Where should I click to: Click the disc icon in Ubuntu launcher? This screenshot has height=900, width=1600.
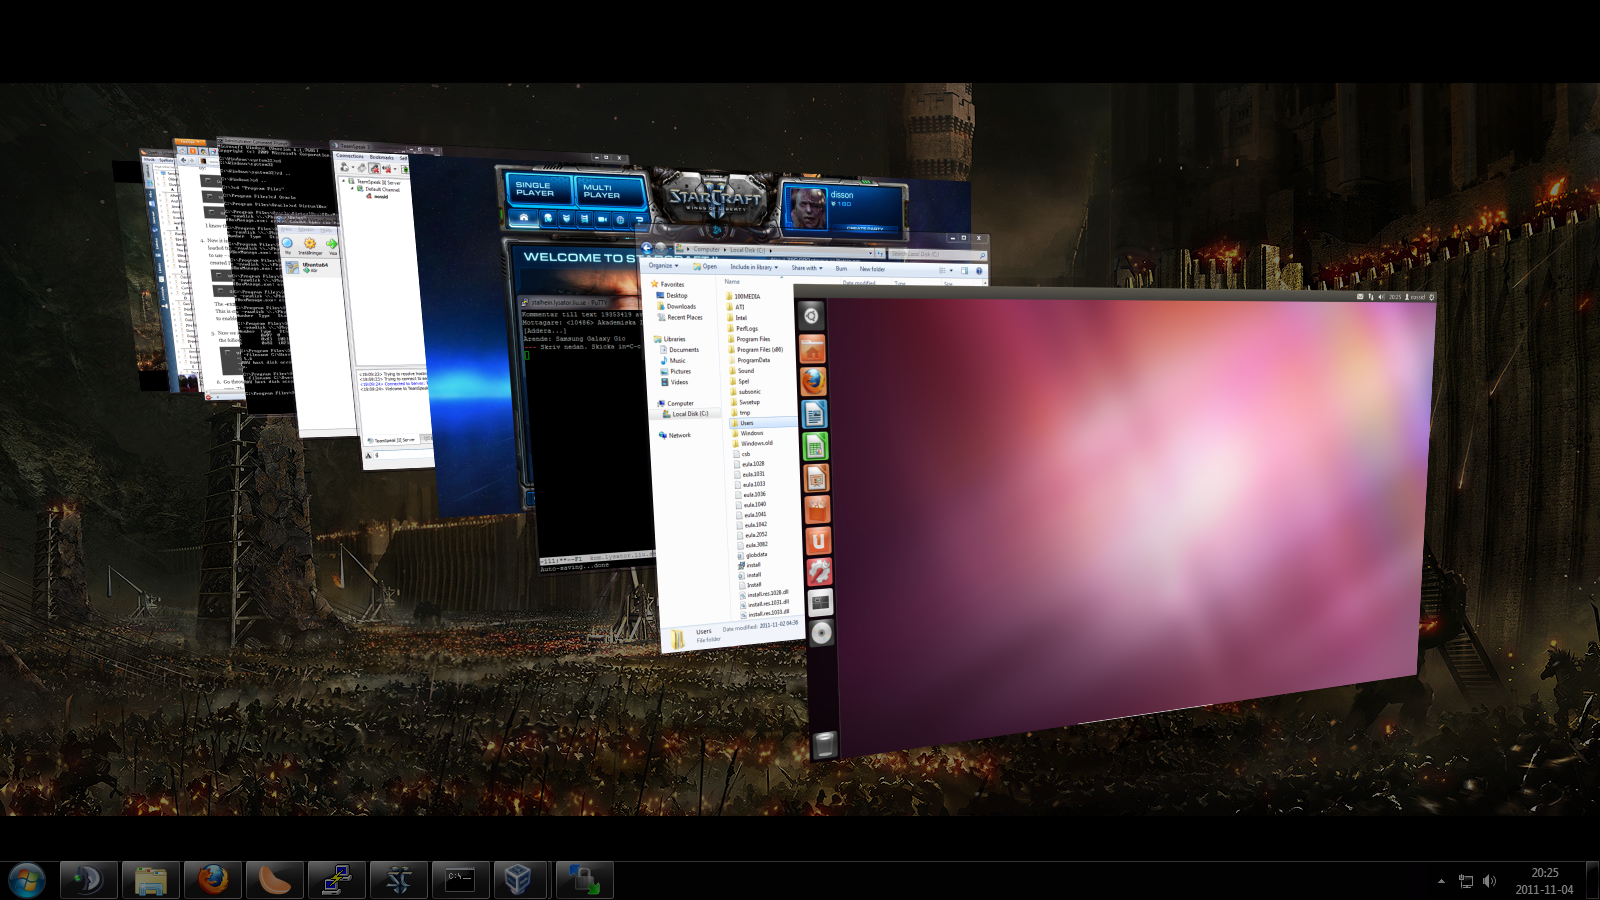pos(821,633)
